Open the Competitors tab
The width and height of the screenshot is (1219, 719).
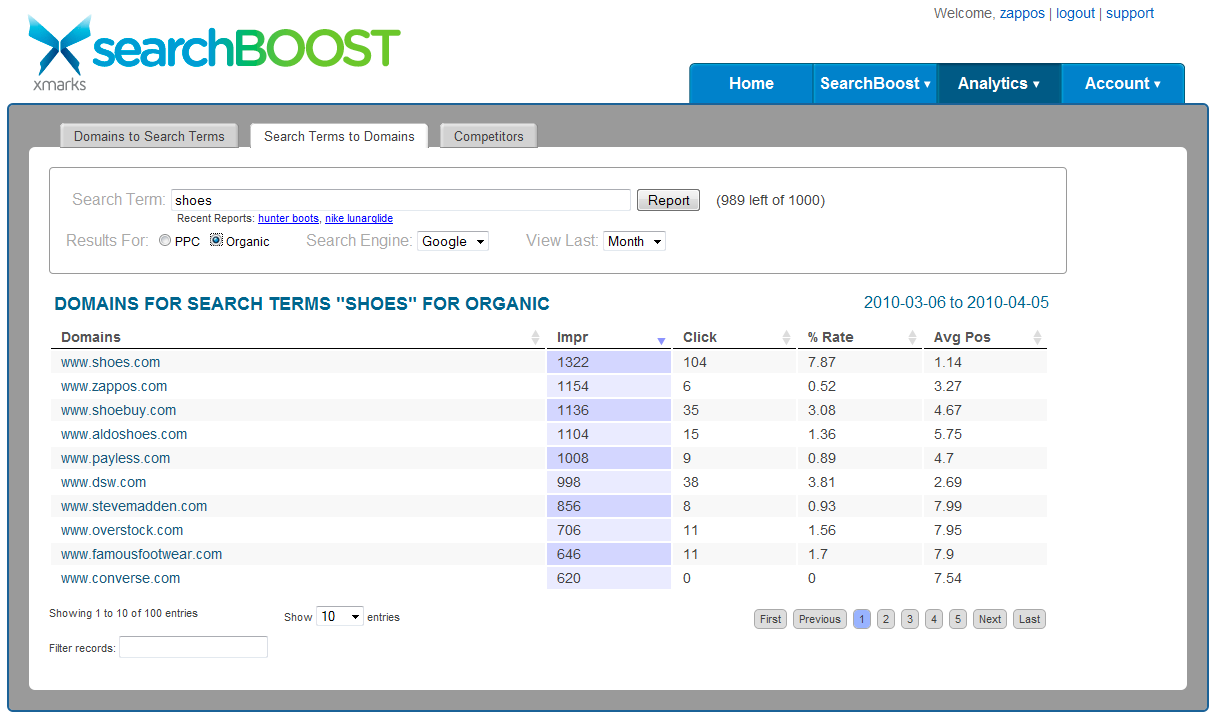488,136
